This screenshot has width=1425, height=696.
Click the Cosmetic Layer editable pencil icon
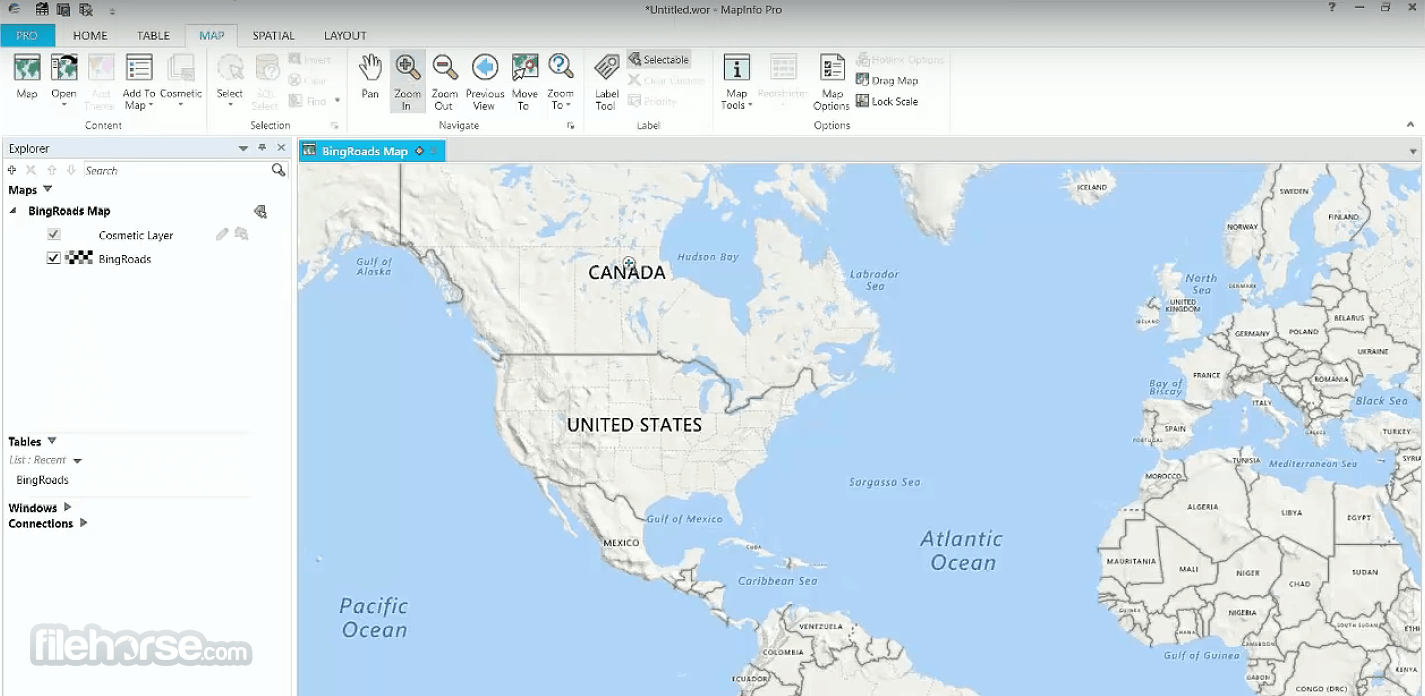[222, 234]
